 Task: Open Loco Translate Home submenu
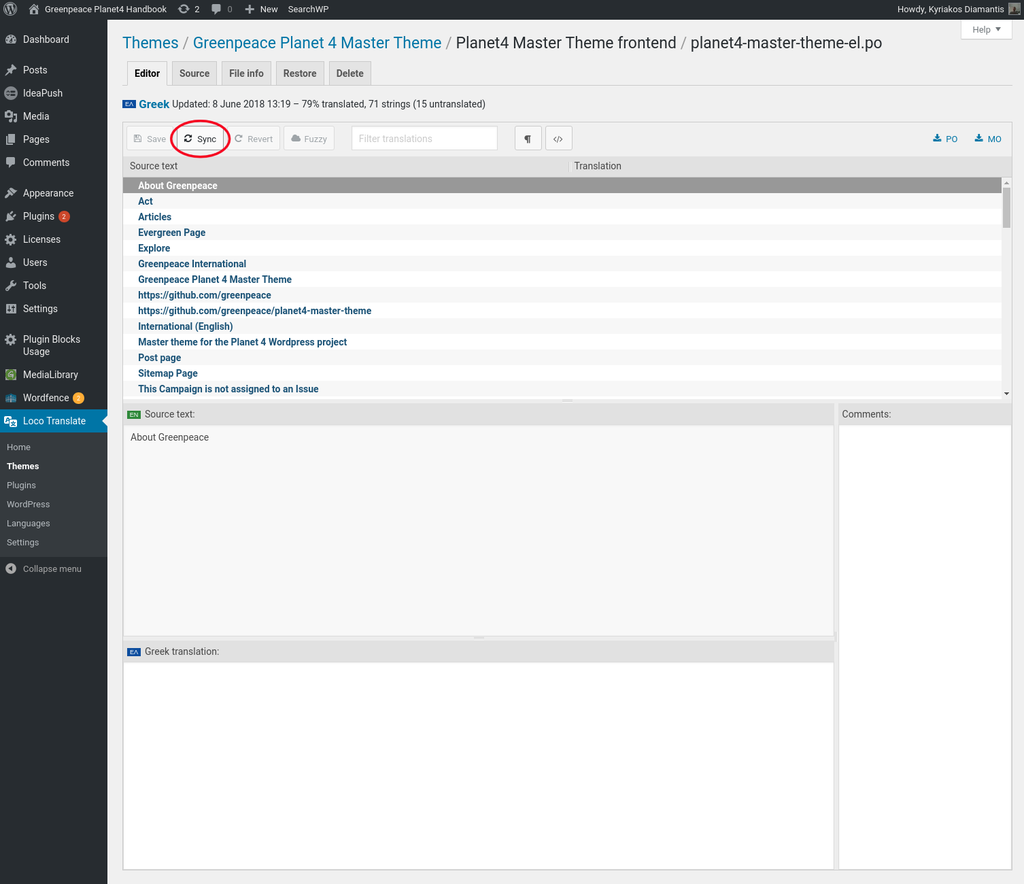coord(18,447)
